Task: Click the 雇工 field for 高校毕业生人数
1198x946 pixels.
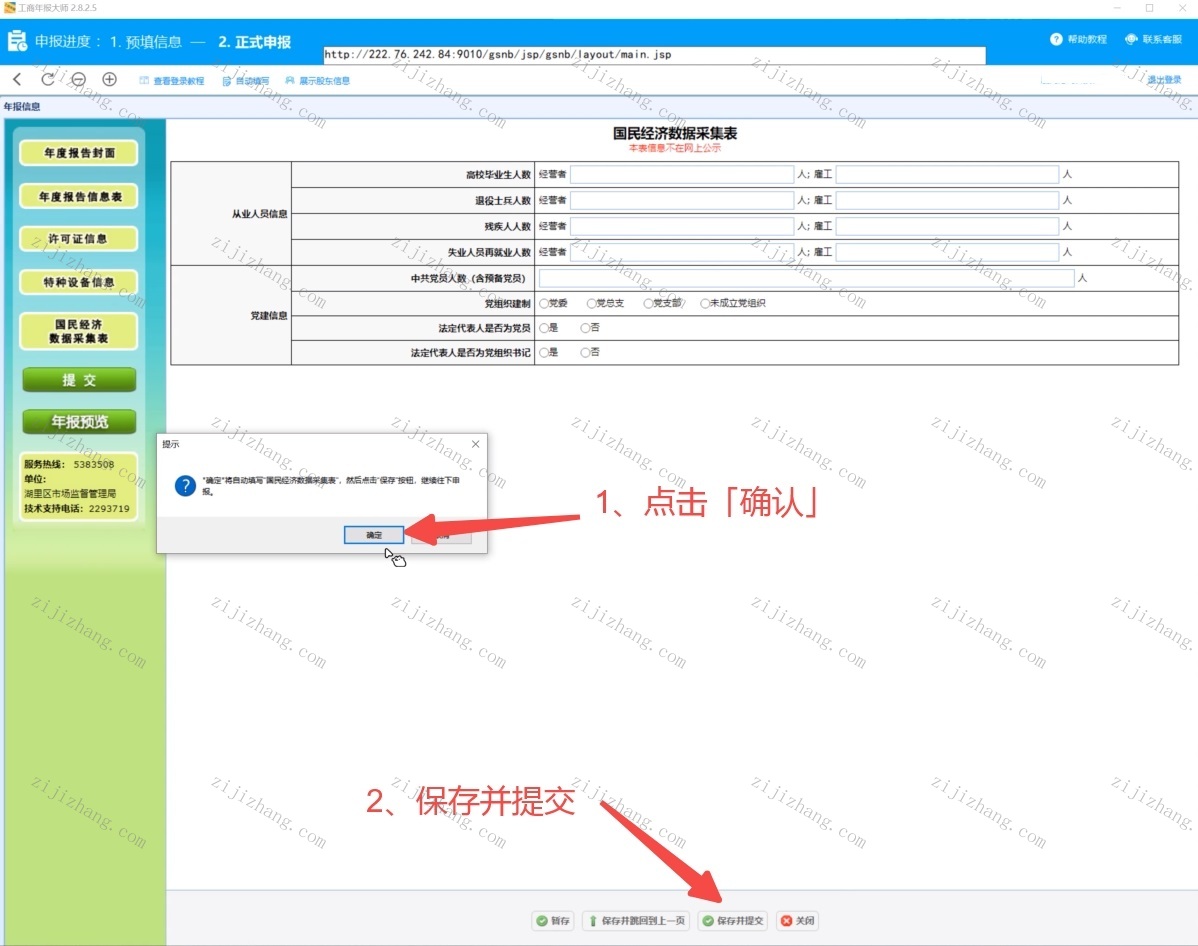Action: click(947, 174)
